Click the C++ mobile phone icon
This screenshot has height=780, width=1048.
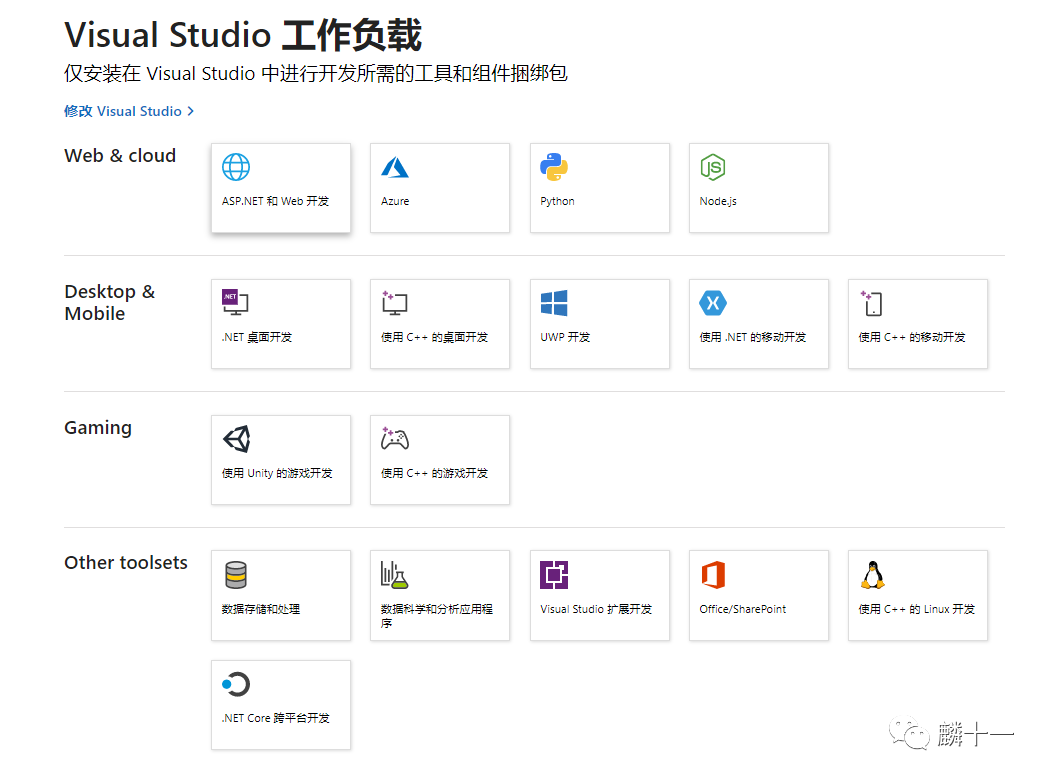pos(872,303)
